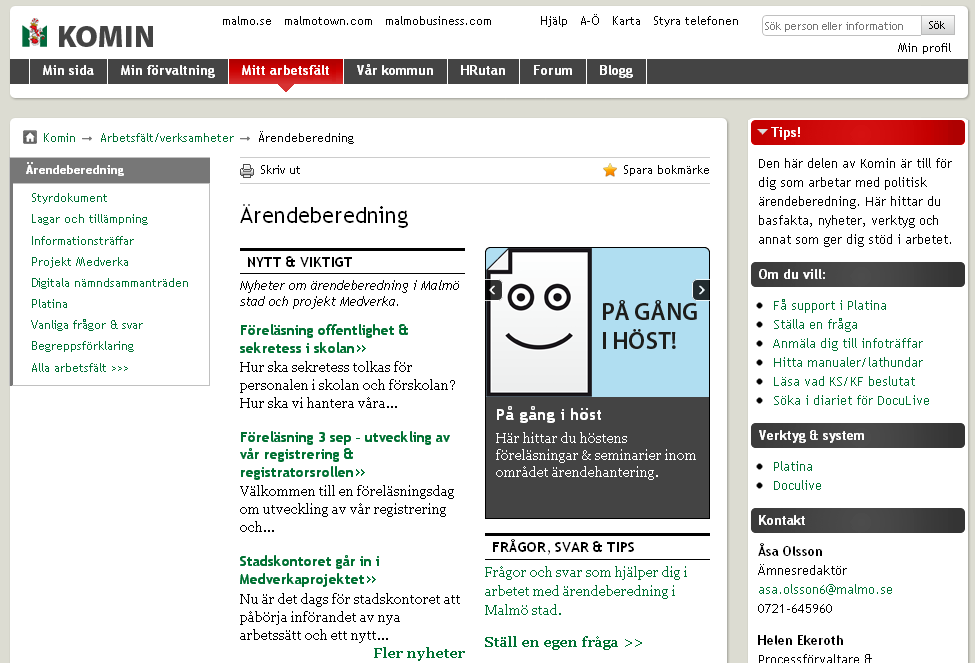Open Söka i diariet för DocuLive
Viewport: 975px width, 663px height.
[x=851, y=401]
